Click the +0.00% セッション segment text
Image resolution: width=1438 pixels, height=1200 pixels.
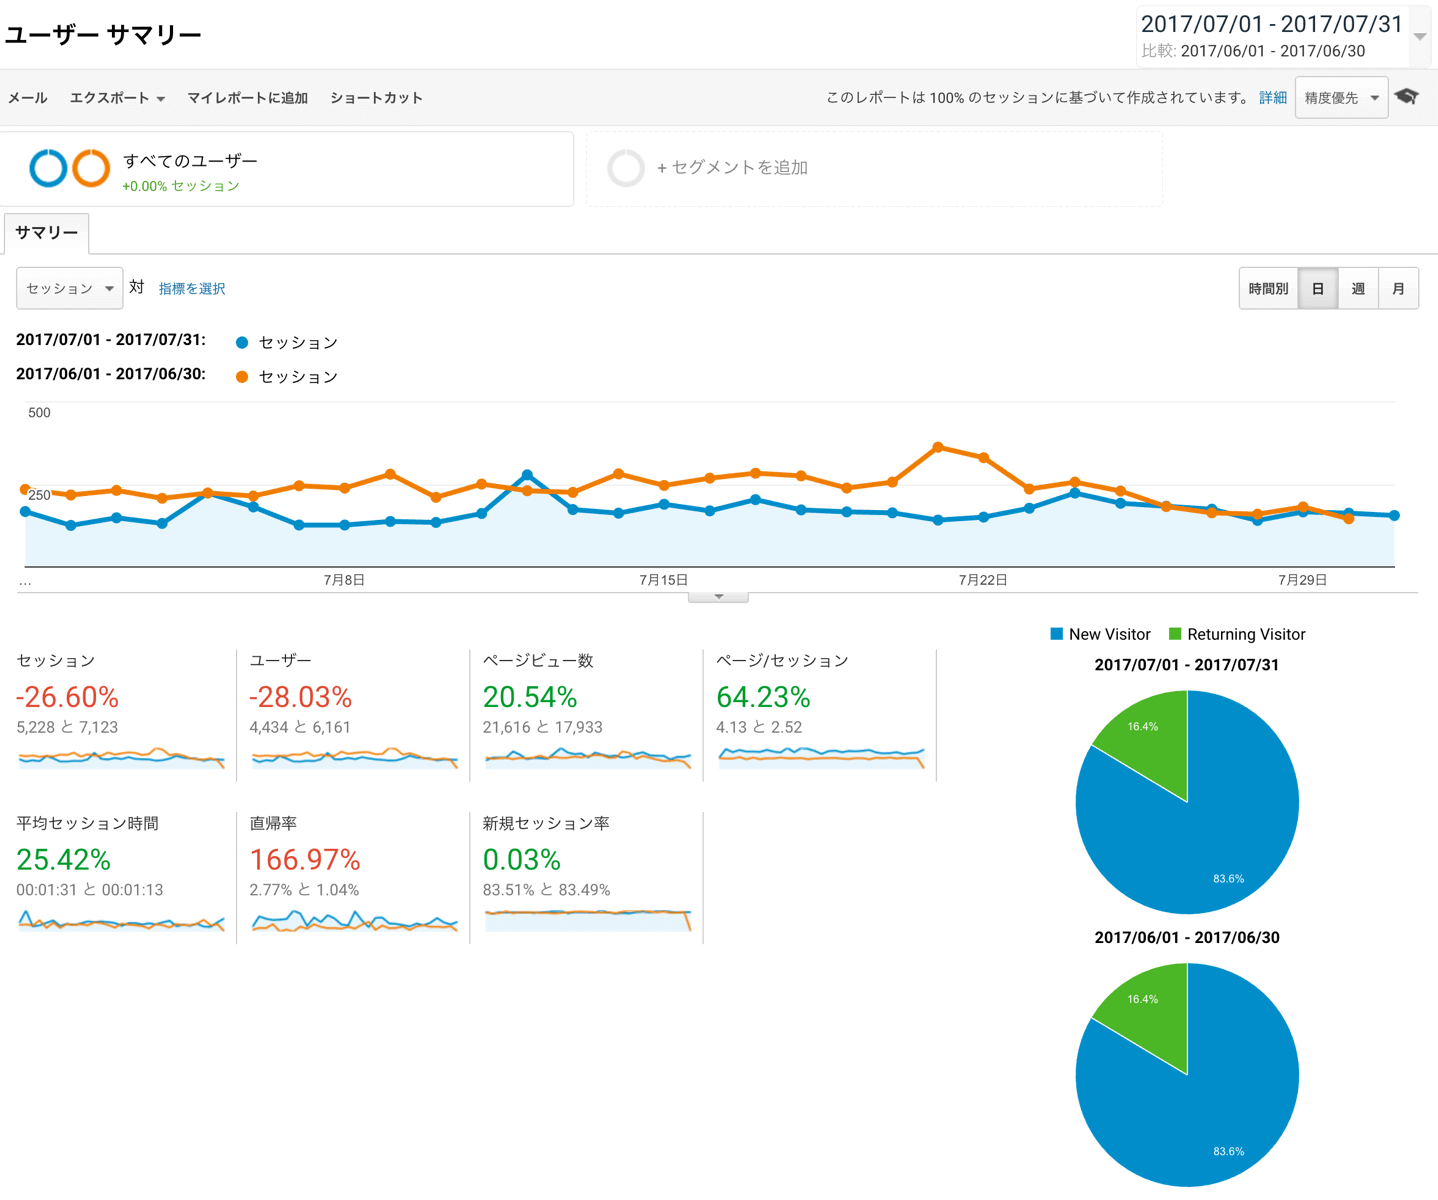pyautogui.click(x=181, y=186)
